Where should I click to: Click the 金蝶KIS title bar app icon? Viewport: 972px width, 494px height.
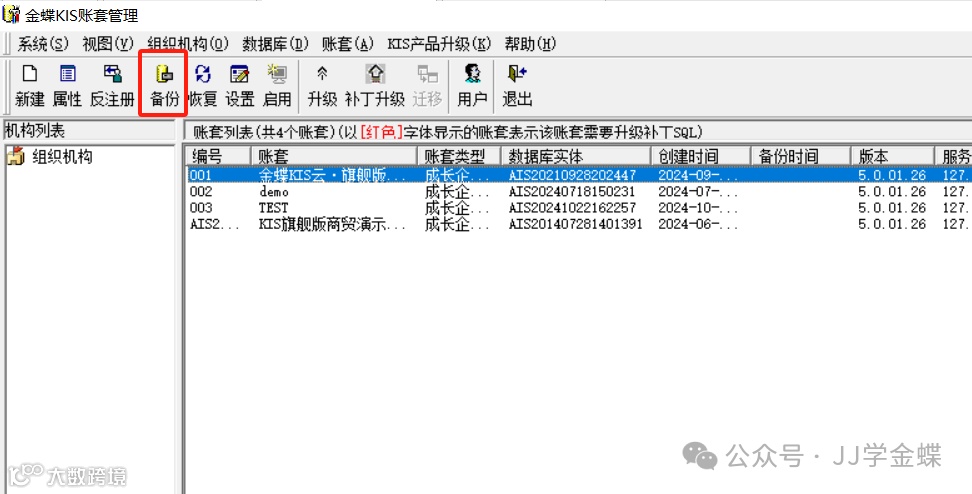[11, 14]
